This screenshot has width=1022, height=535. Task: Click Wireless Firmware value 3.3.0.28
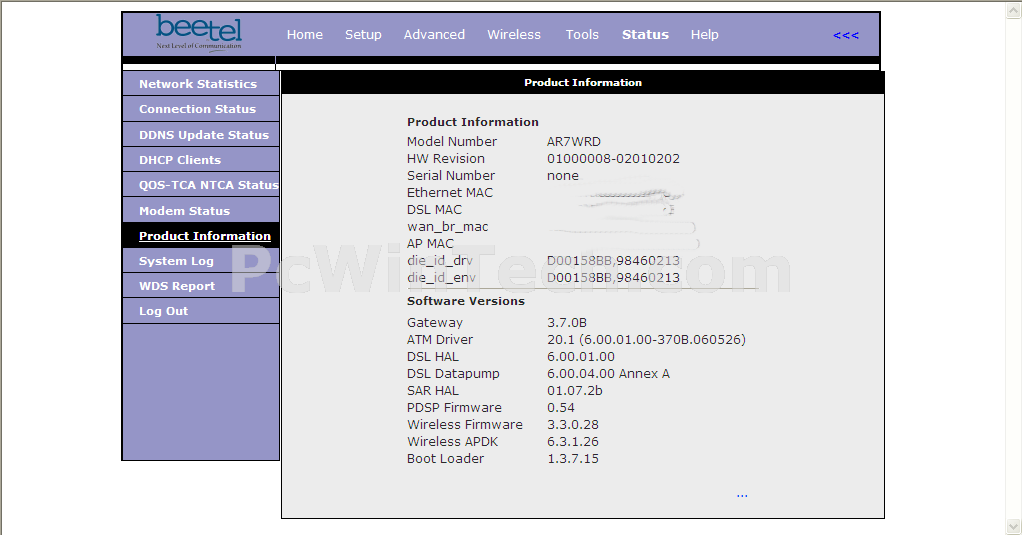[572, 424]
